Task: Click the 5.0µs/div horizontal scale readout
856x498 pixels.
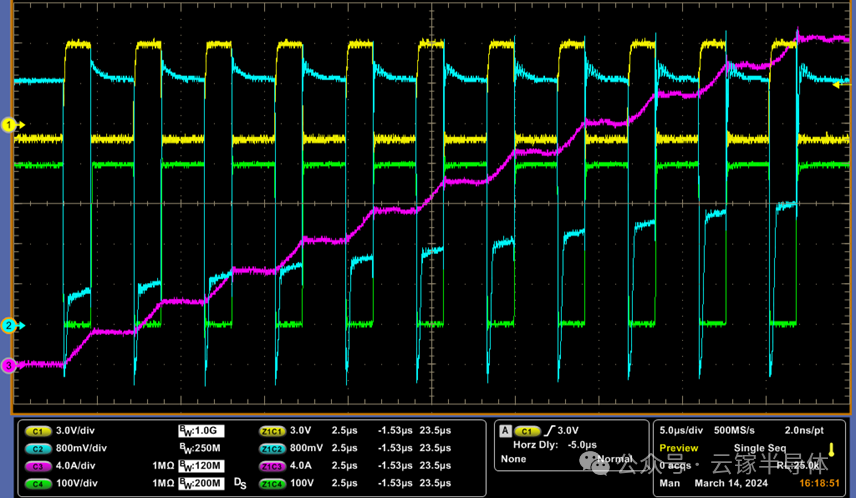Action: click(x=681, y=430)
